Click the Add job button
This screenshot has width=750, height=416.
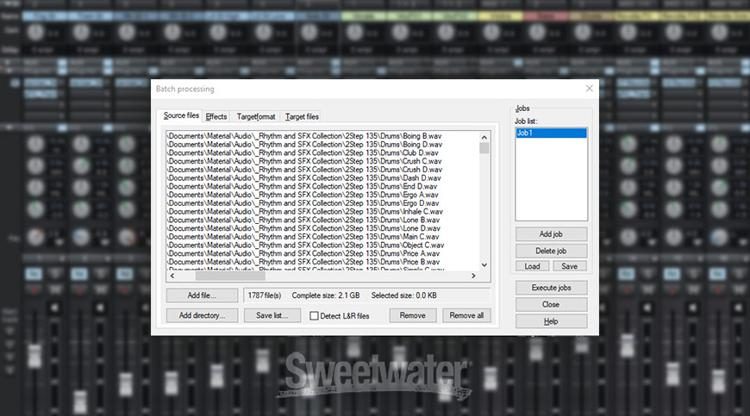[550, 233]
